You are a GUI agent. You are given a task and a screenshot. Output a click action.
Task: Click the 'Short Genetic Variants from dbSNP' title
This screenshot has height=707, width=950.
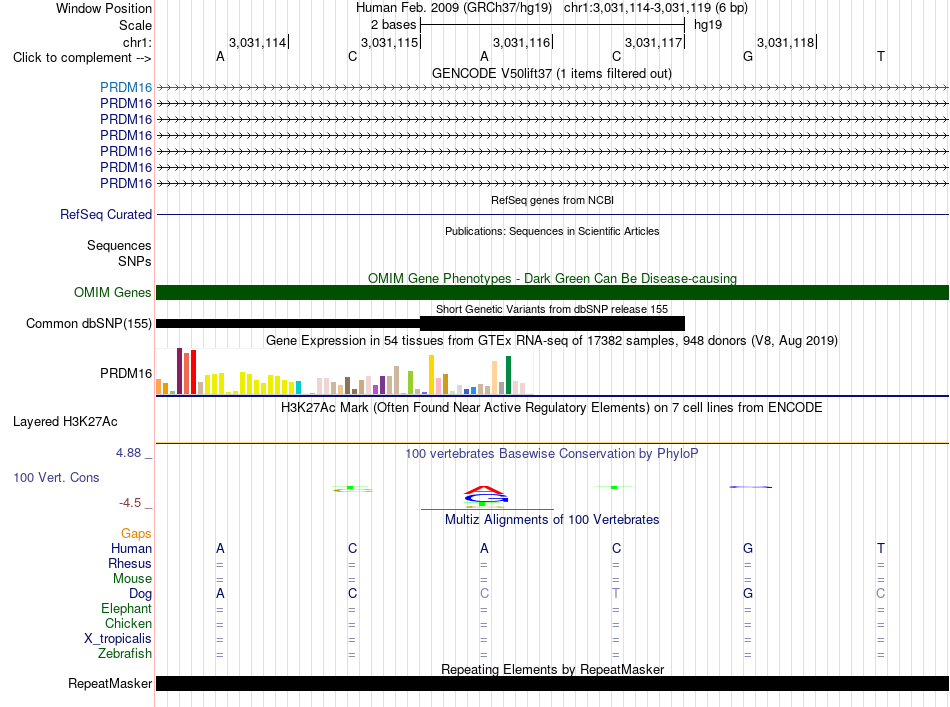click(x=552, y=309)
